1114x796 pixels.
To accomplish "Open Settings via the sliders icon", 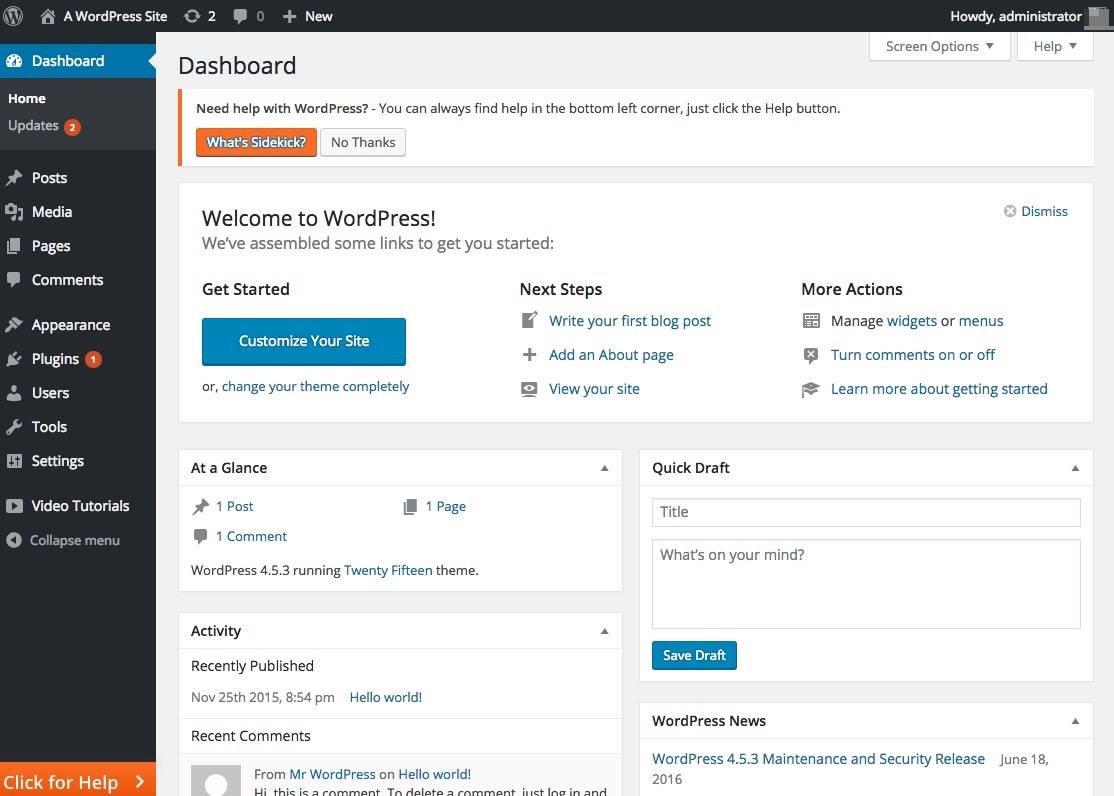I will coord(14,461).
